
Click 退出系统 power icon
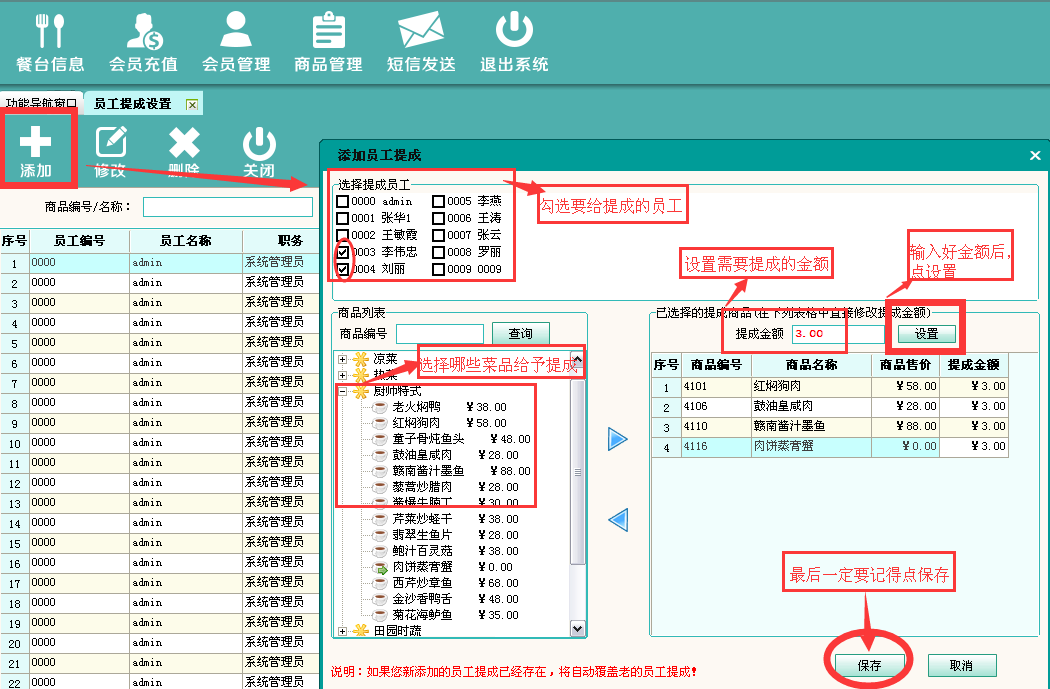click(x=514, y=42)
